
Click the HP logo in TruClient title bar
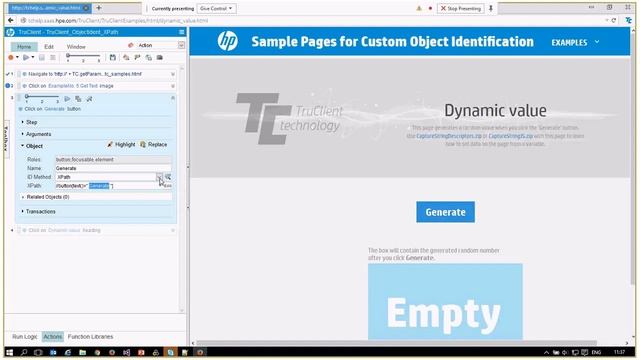11,32
